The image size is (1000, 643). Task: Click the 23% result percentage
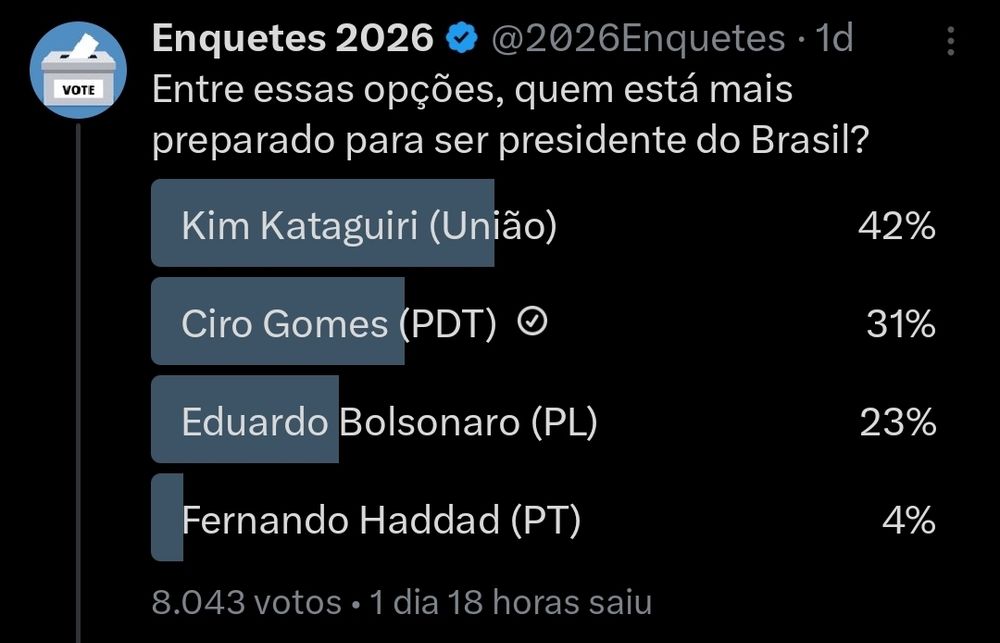tap(898, 422)
